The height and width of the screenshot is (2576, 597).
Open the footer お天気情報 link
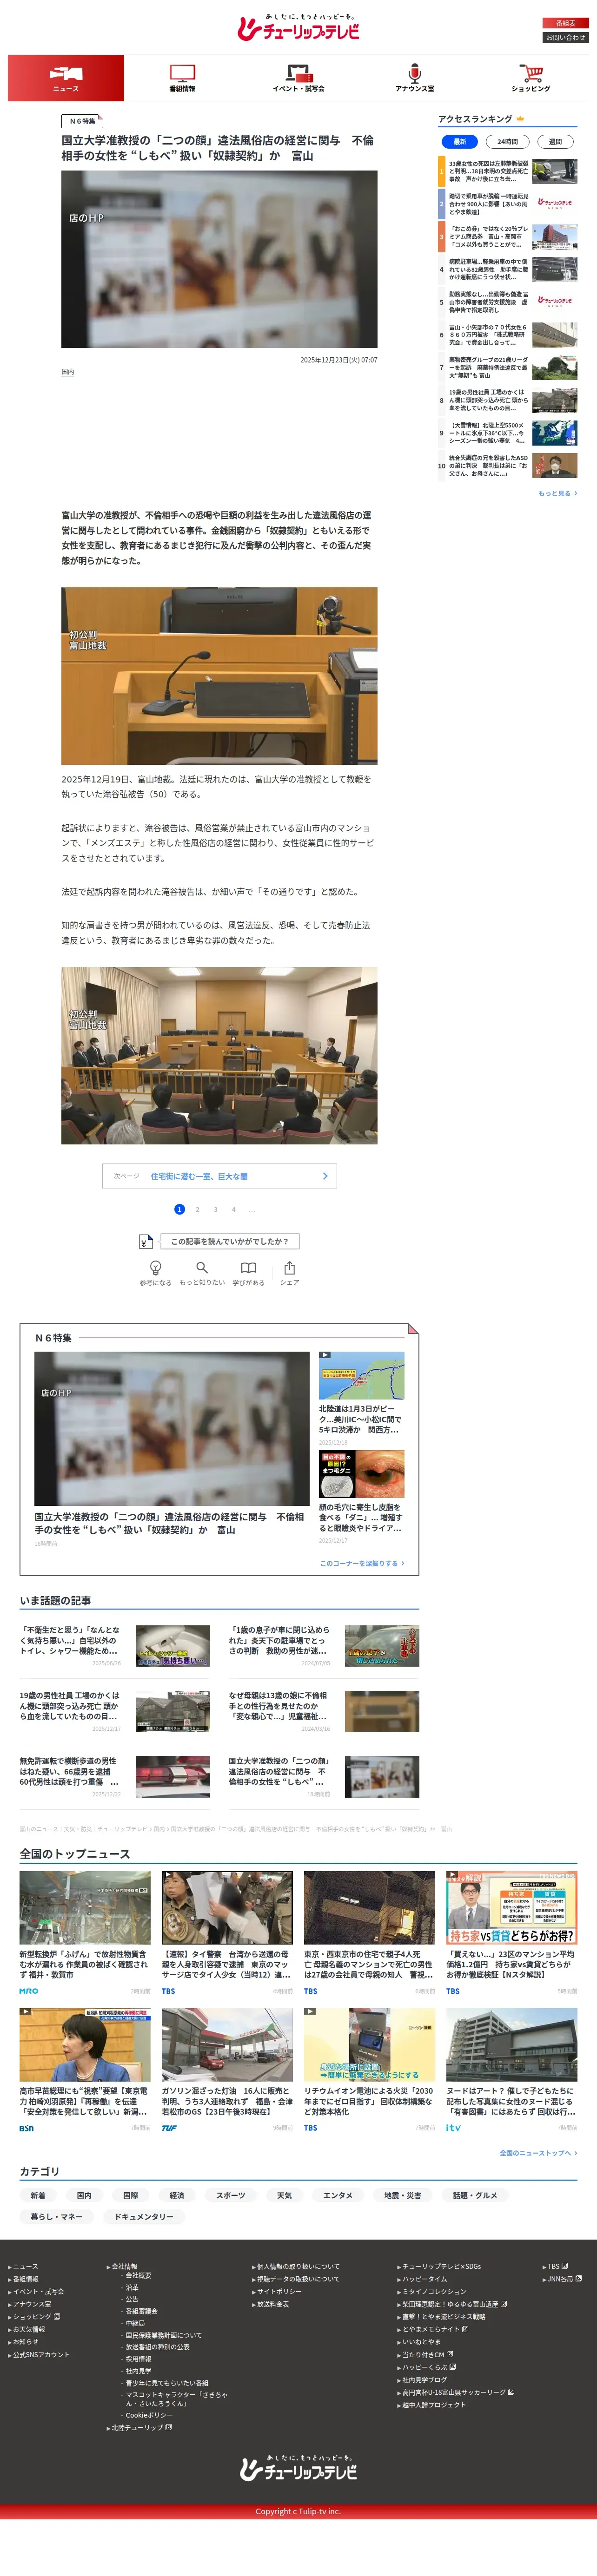[29, 2329]
